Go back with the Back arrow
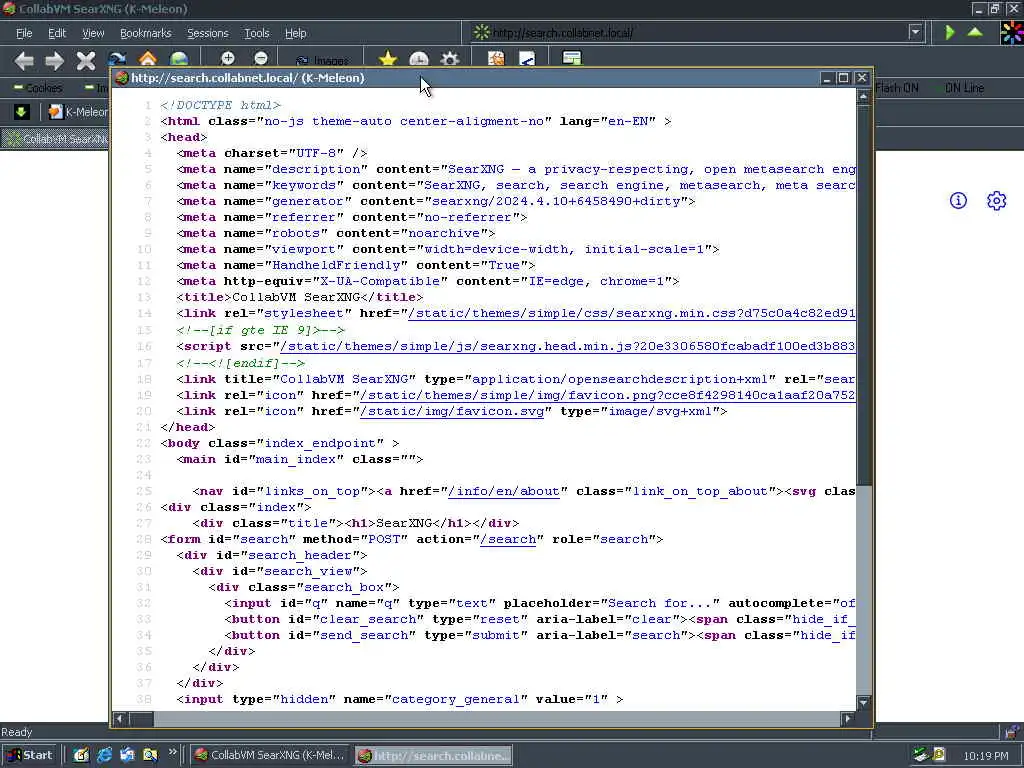This screenshot has width=1024, height=768. coord(24,61)
